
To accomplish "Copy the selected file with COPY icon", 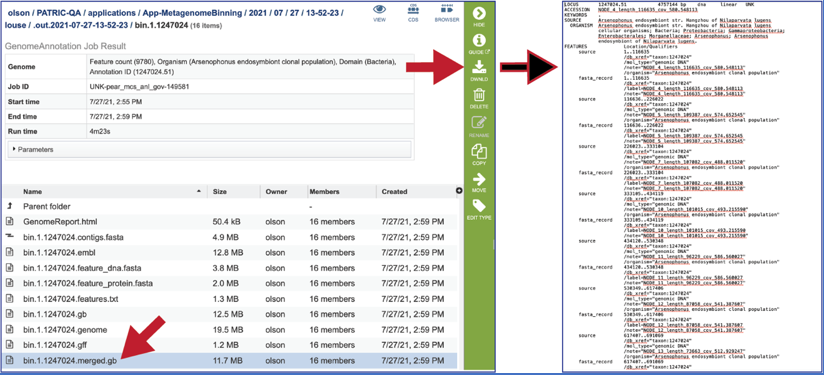I will coord(479,152).
